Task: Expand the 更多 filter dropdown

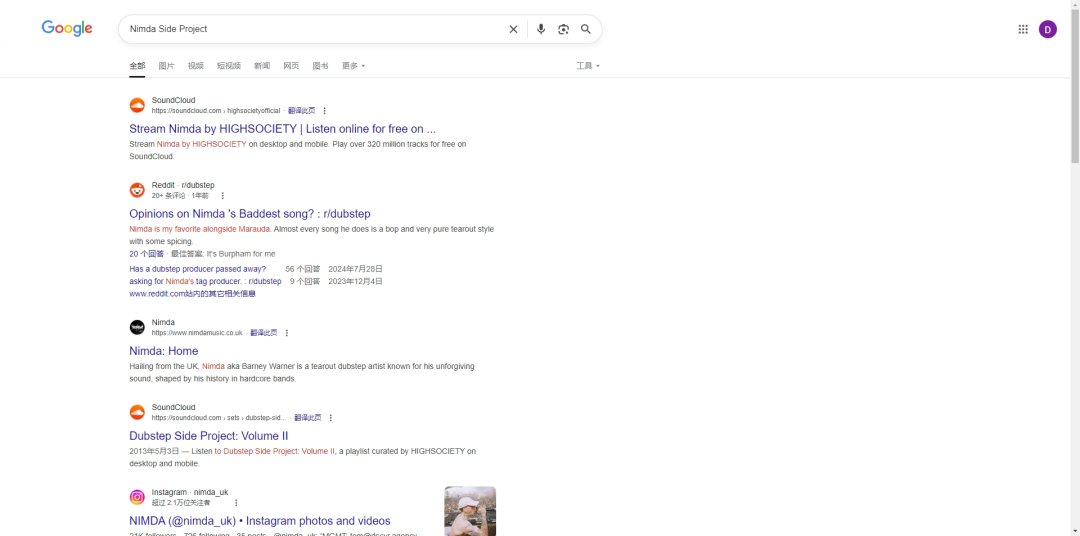Action: 353,66
